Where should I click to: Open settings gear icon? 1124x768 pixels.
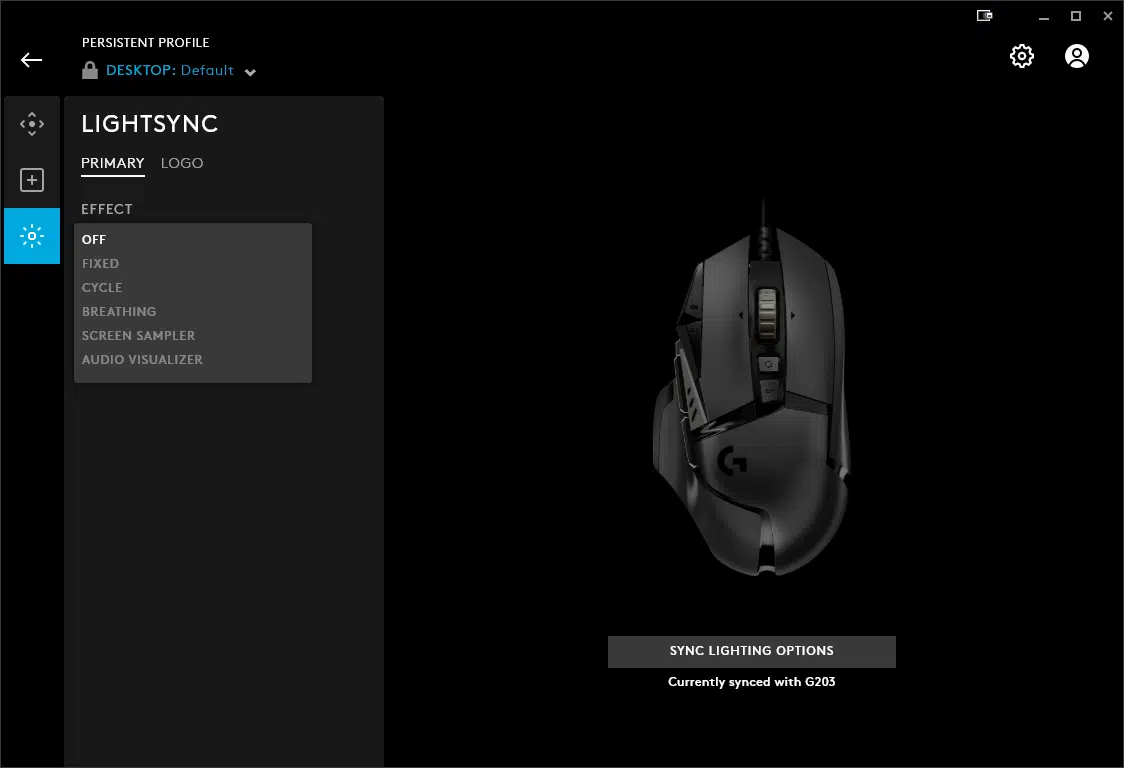point(1021,56)
